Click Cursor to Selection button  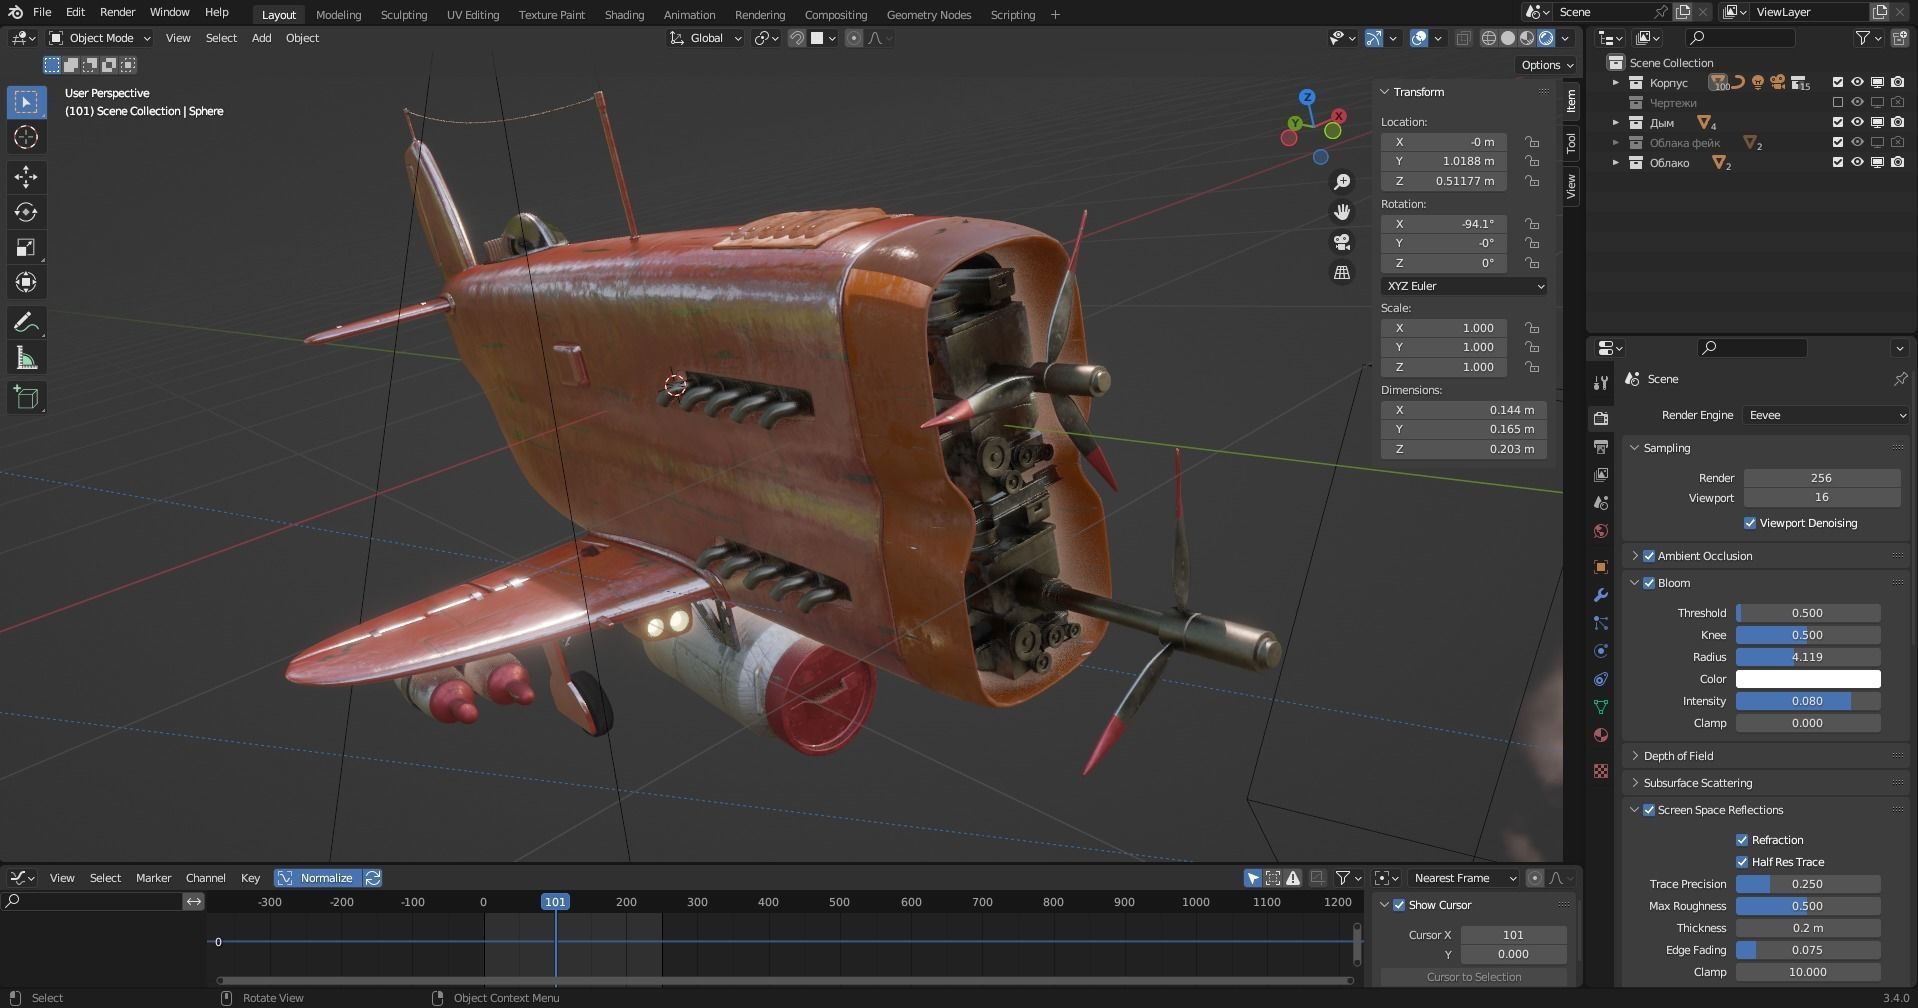(x=1473, y=977)
